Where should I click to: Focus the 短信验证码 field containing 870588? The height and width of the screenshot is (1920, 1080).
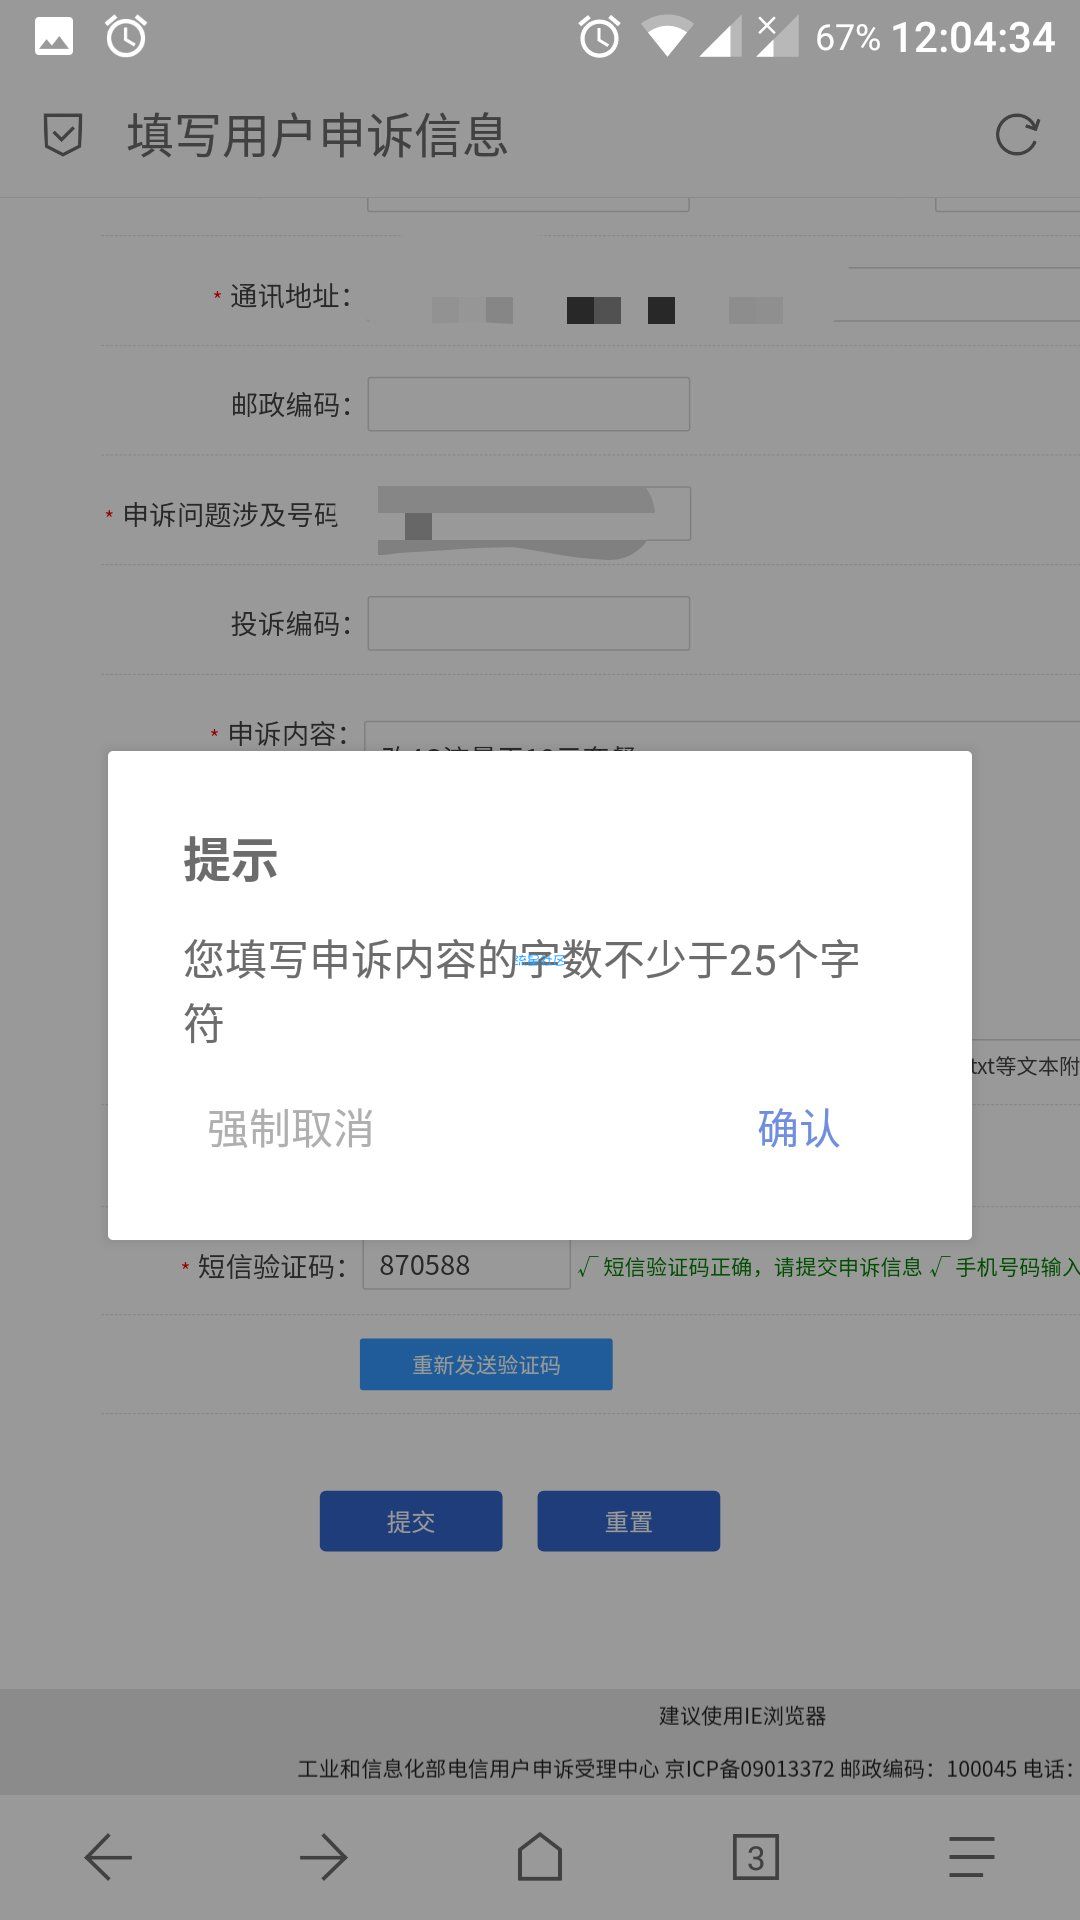pyautogui.click(x=466, y=1265)
